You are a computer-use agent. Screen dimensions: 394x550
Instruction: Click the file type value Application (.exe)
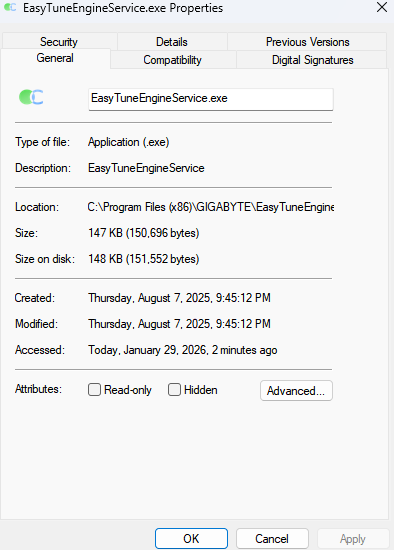coord(129,142)
